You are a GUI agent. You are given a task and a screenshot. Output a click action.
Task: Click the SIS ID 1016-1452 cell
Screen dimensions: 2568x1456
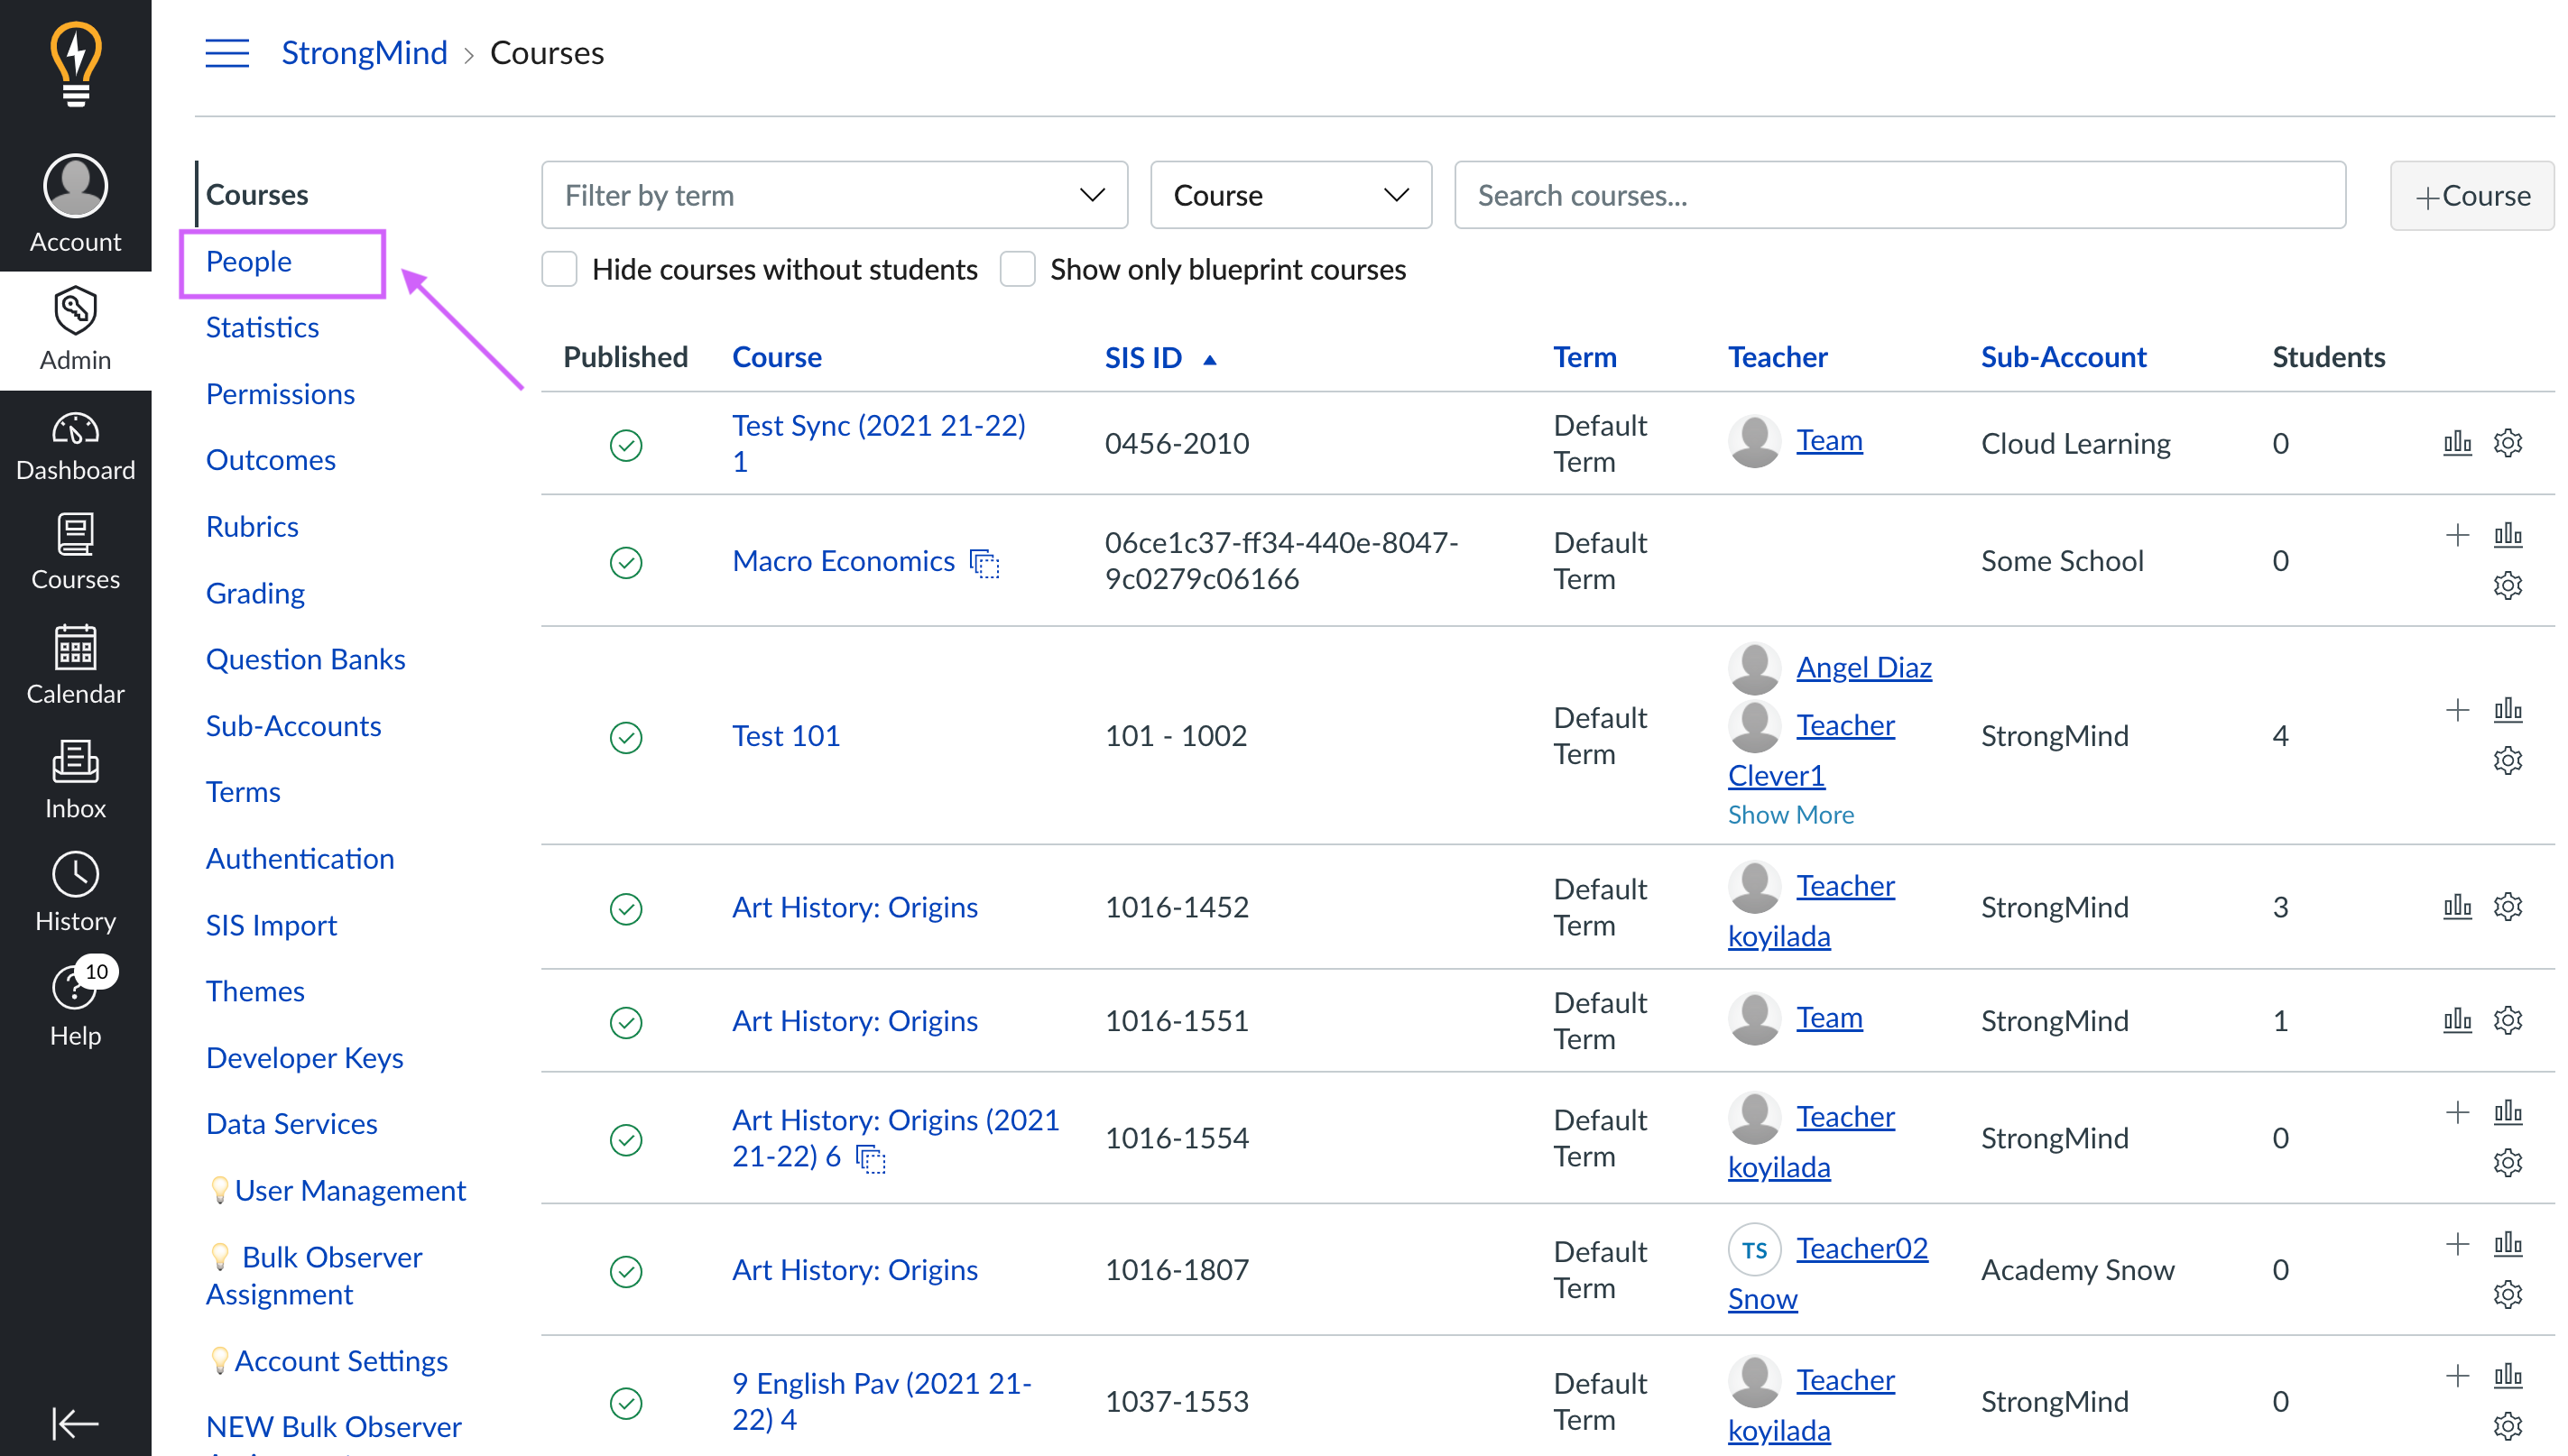pos(1176,907)
